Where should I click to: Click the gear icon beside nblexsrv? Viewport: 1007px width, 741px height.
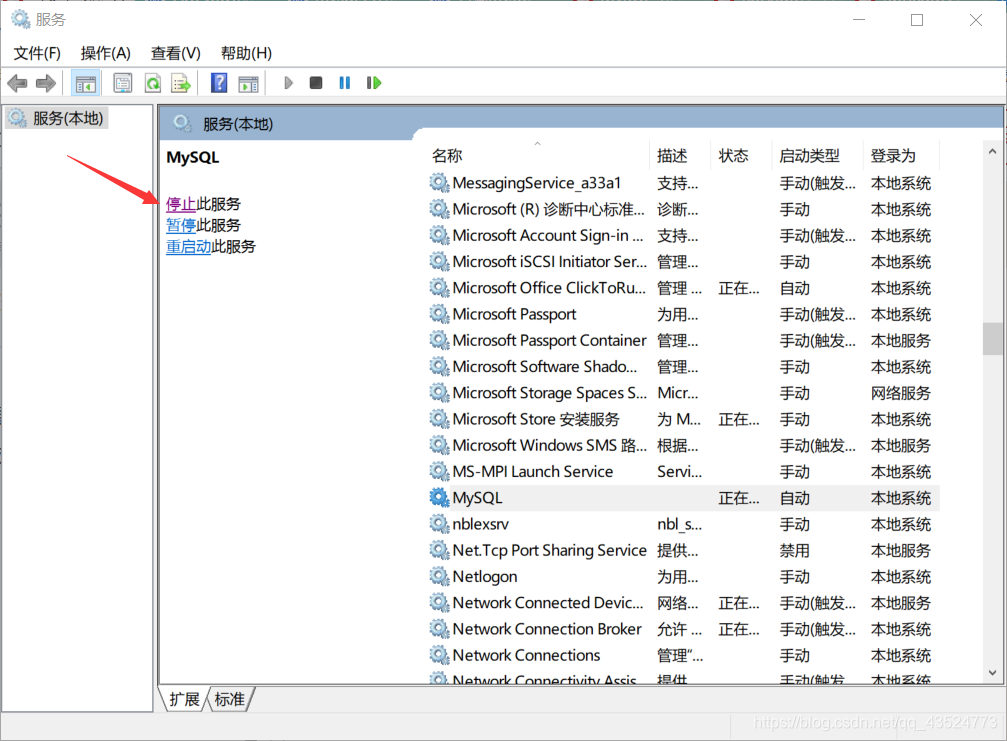[439, 524]
